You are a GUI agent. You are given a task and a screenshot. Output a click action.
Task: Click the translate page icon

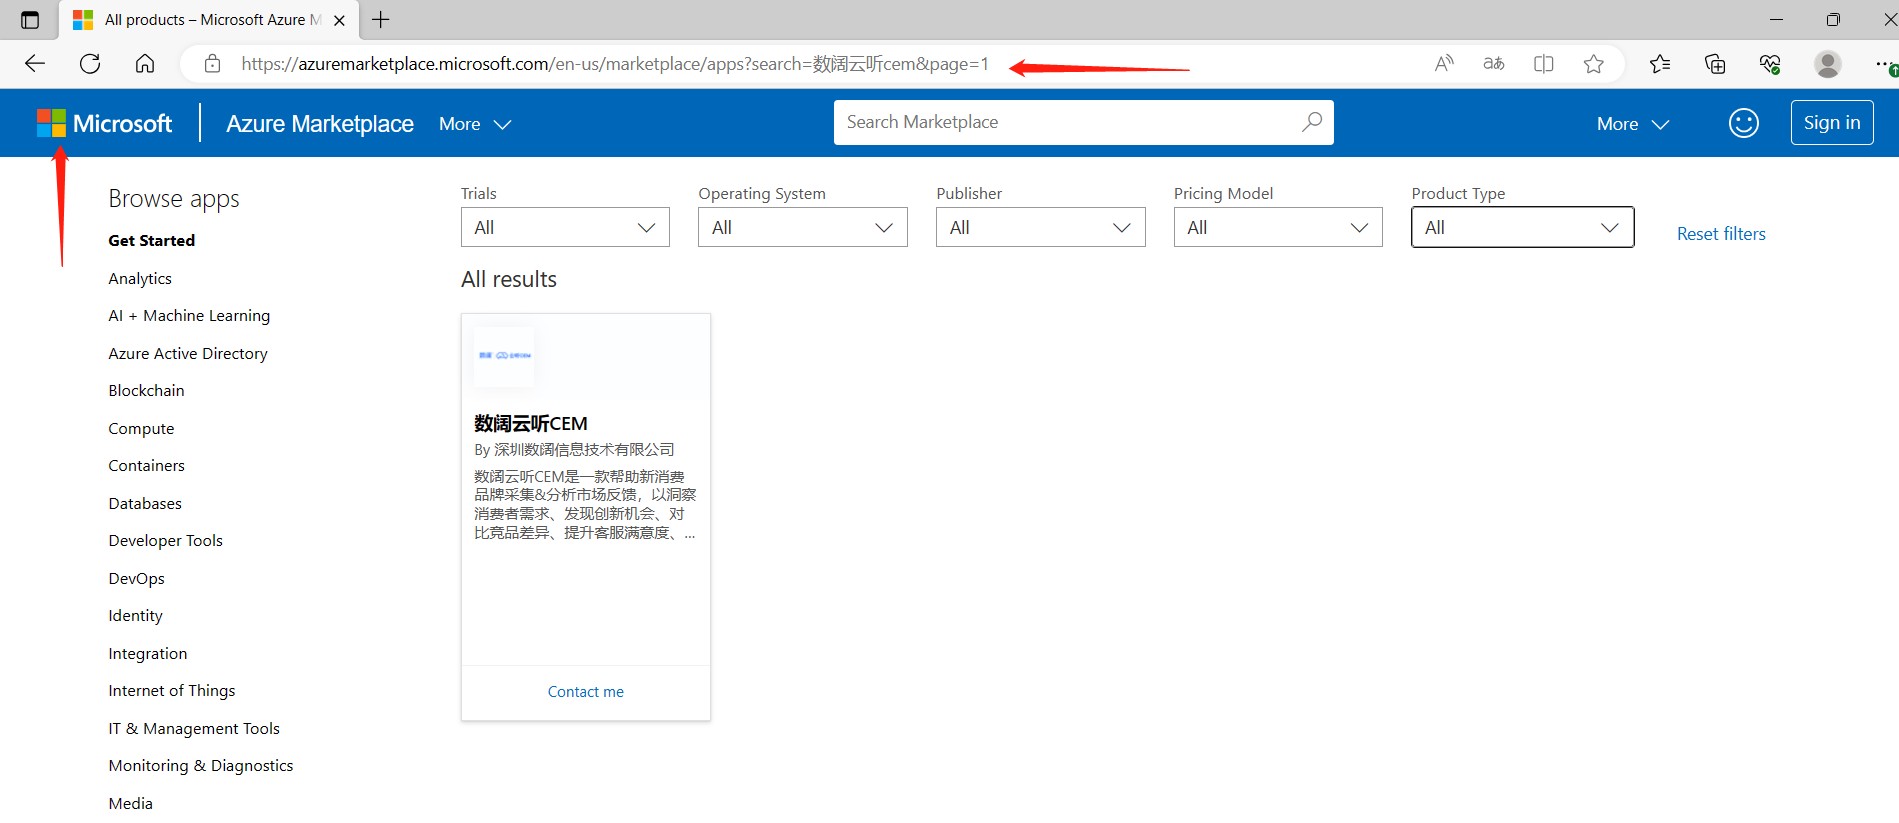click(1493, 64)
